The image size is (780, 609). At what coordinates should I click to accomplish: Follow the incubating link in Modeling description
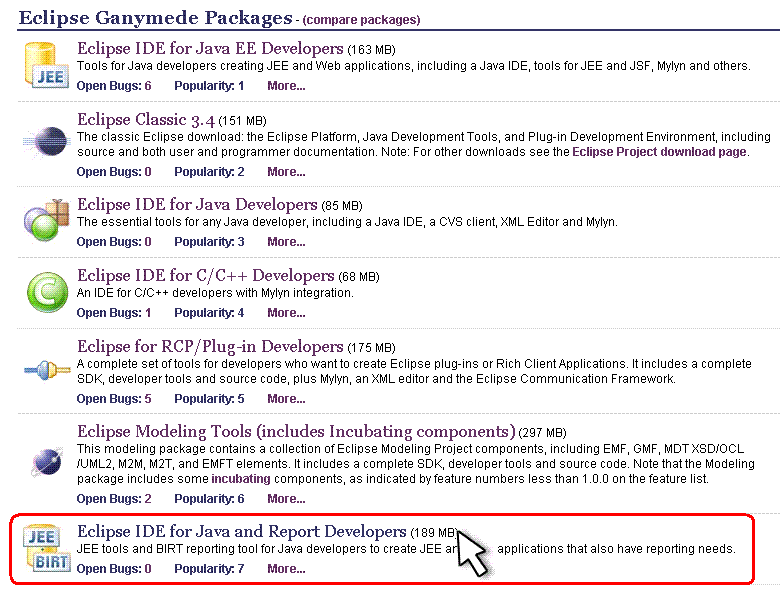click(241, 479)
